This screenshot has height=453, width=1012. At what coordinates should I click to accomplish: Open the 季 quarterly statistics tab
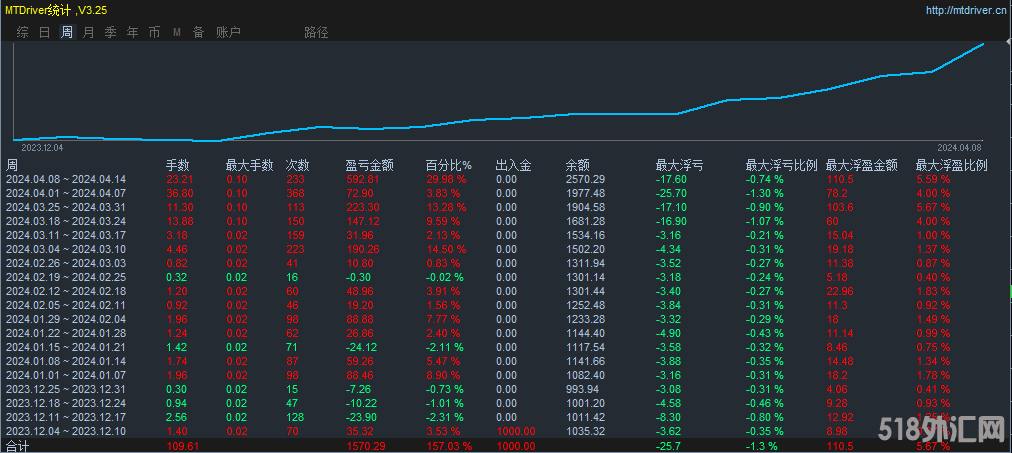[111, 32]
